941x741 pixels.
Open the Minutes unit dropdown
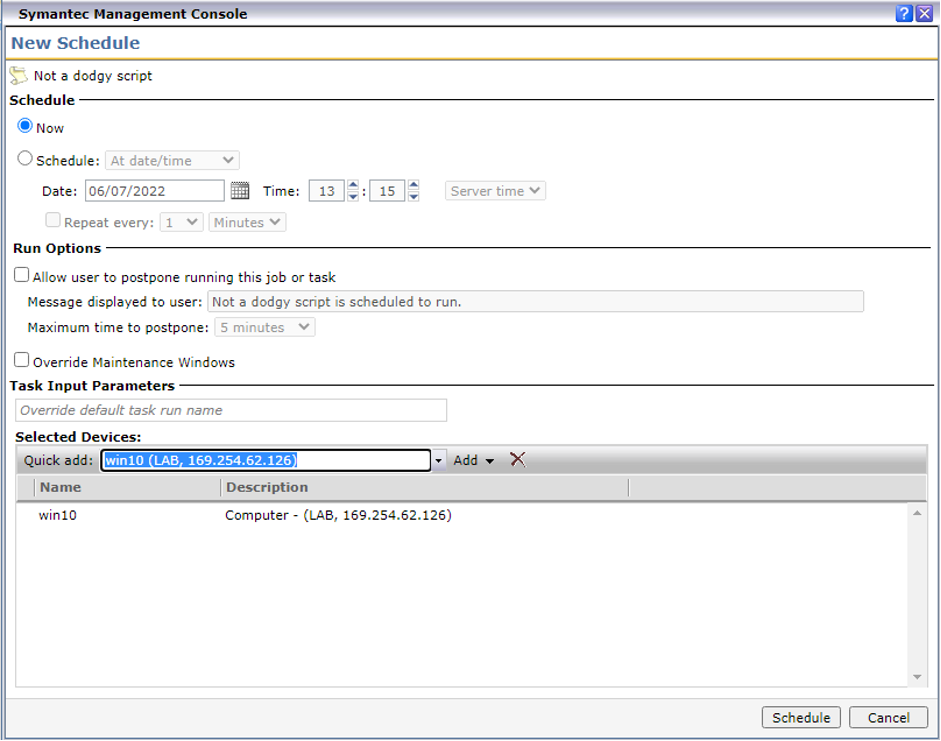click(247, 223)
